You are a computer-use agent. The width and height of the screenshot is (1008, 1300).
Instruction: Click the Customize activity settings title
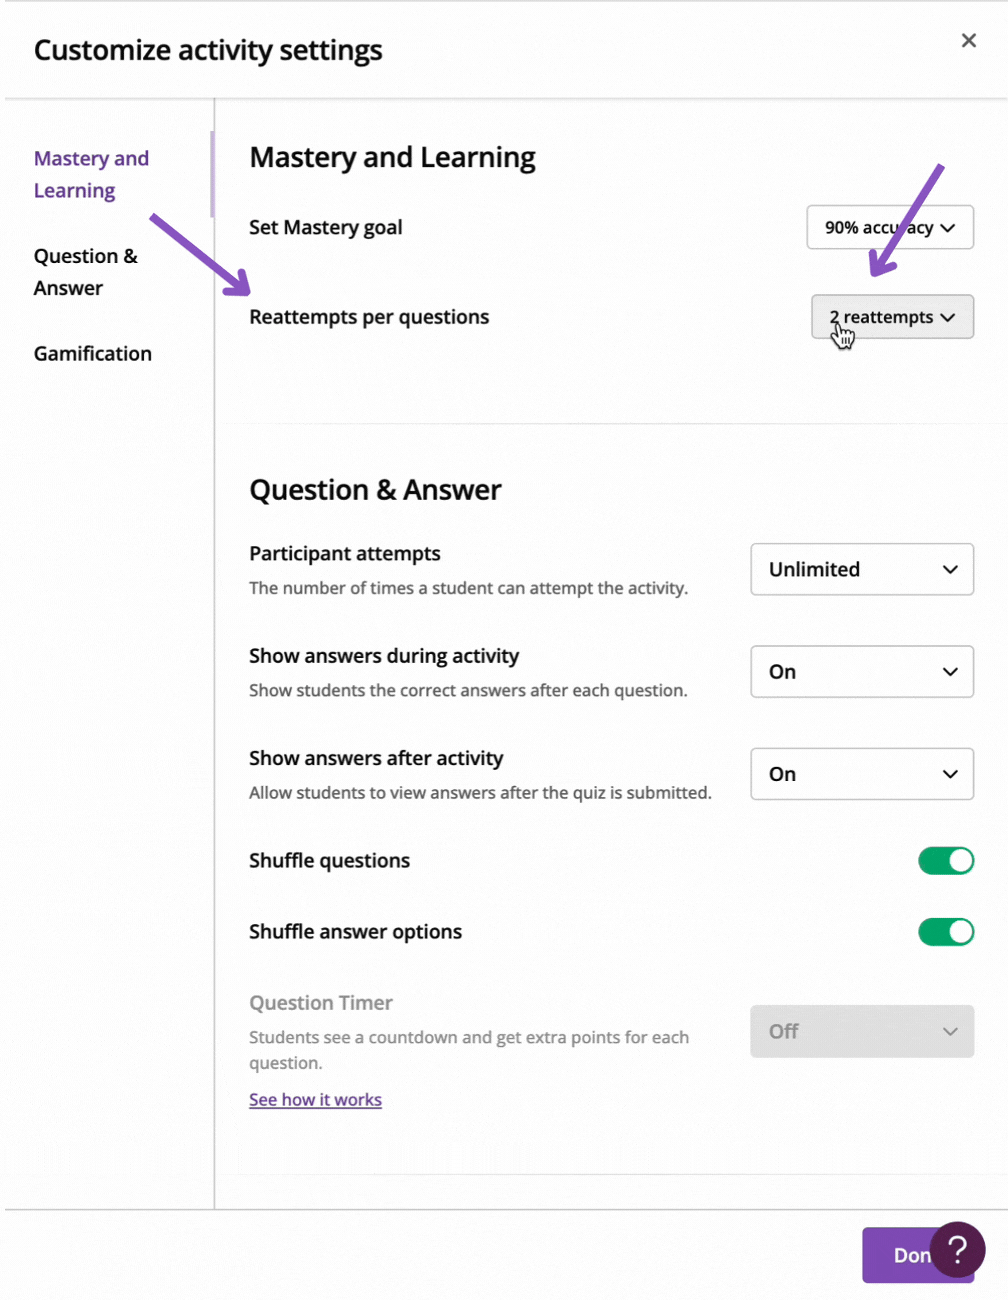coord(208,50)
